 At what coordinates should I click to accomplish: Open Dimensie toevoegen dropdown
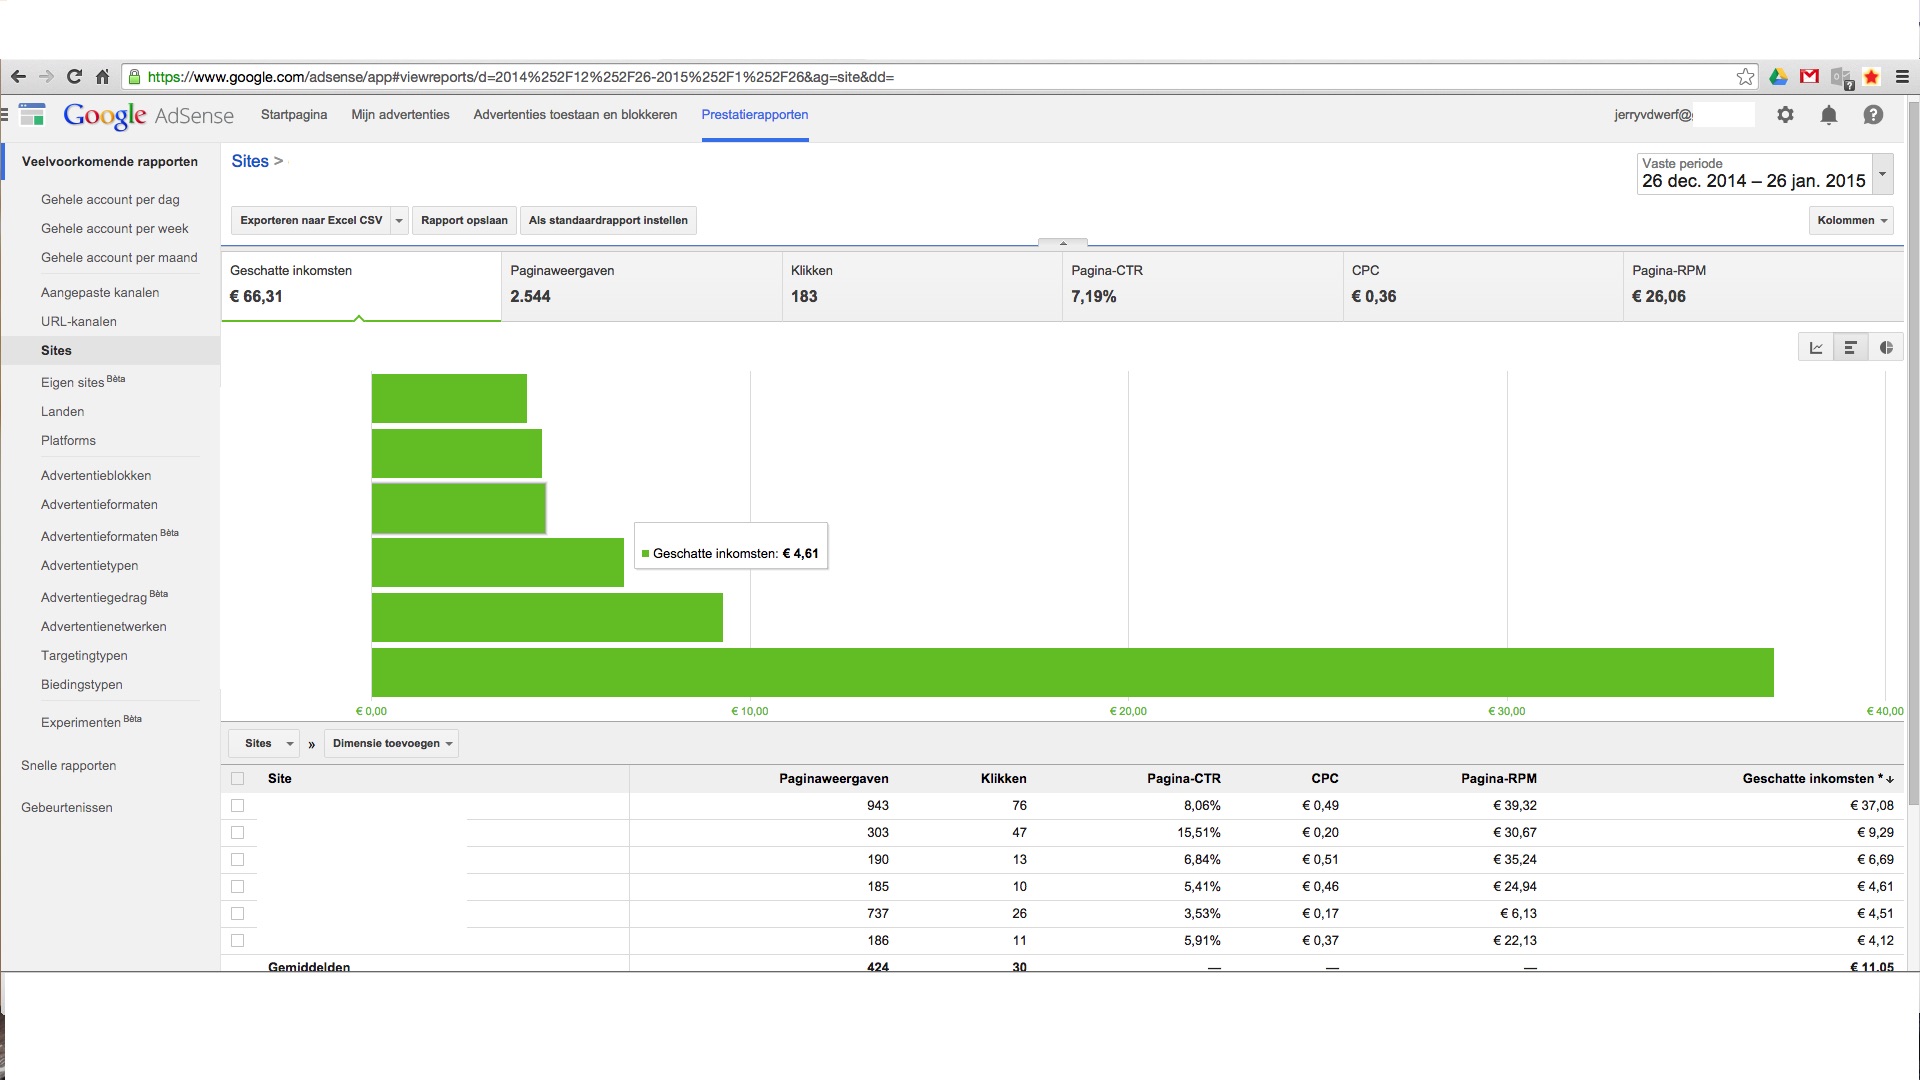tap(391, 744)
